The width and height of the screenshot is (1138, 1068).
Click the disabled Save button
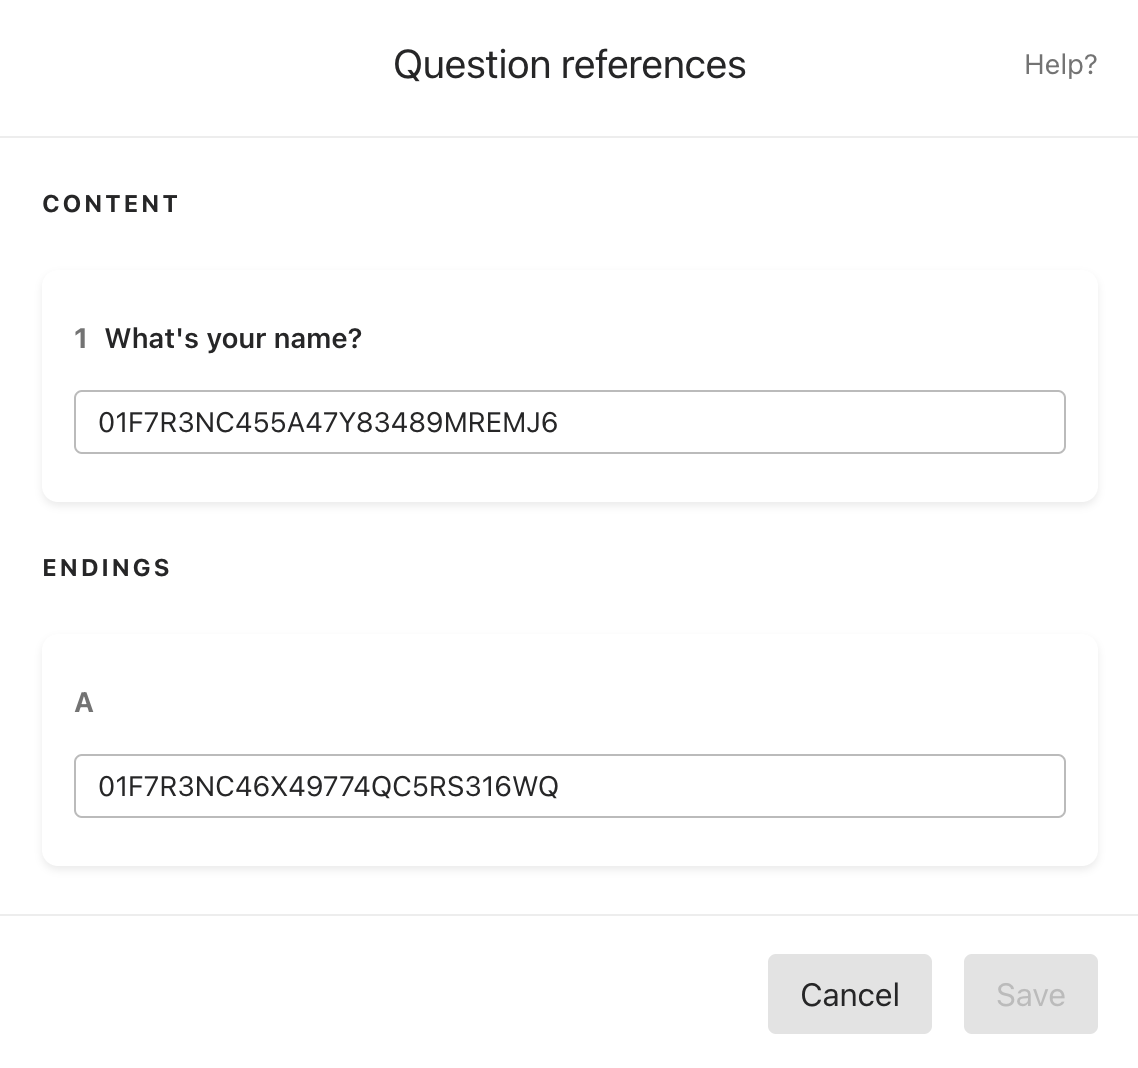1031,994
